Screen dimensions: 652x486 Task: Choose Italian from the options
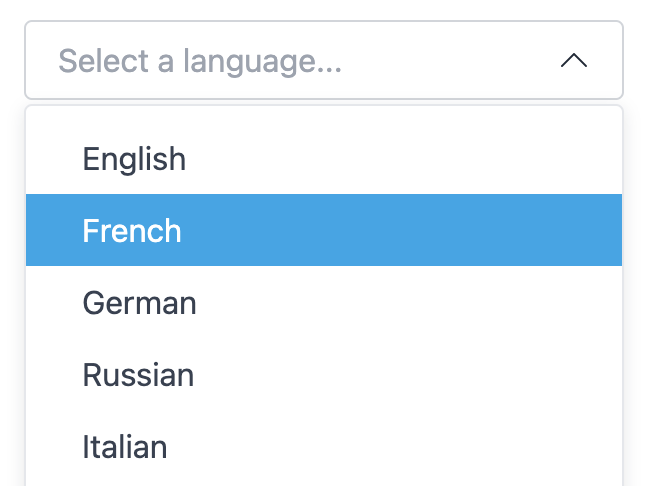tap(125, 447)
